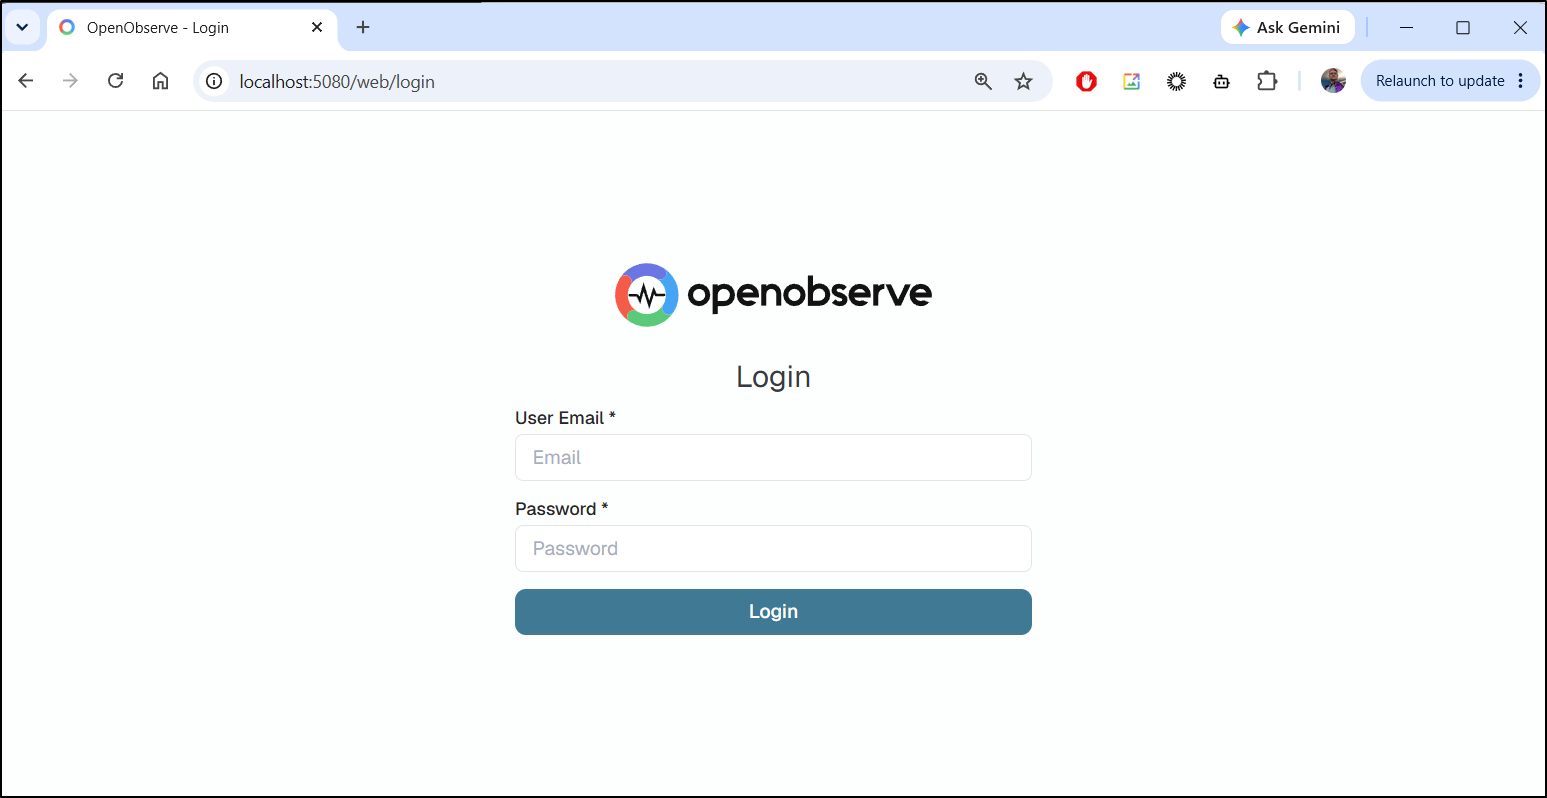Click the User Email input field
Viewport: 1547px width, 798px height.
click(773, 457)
